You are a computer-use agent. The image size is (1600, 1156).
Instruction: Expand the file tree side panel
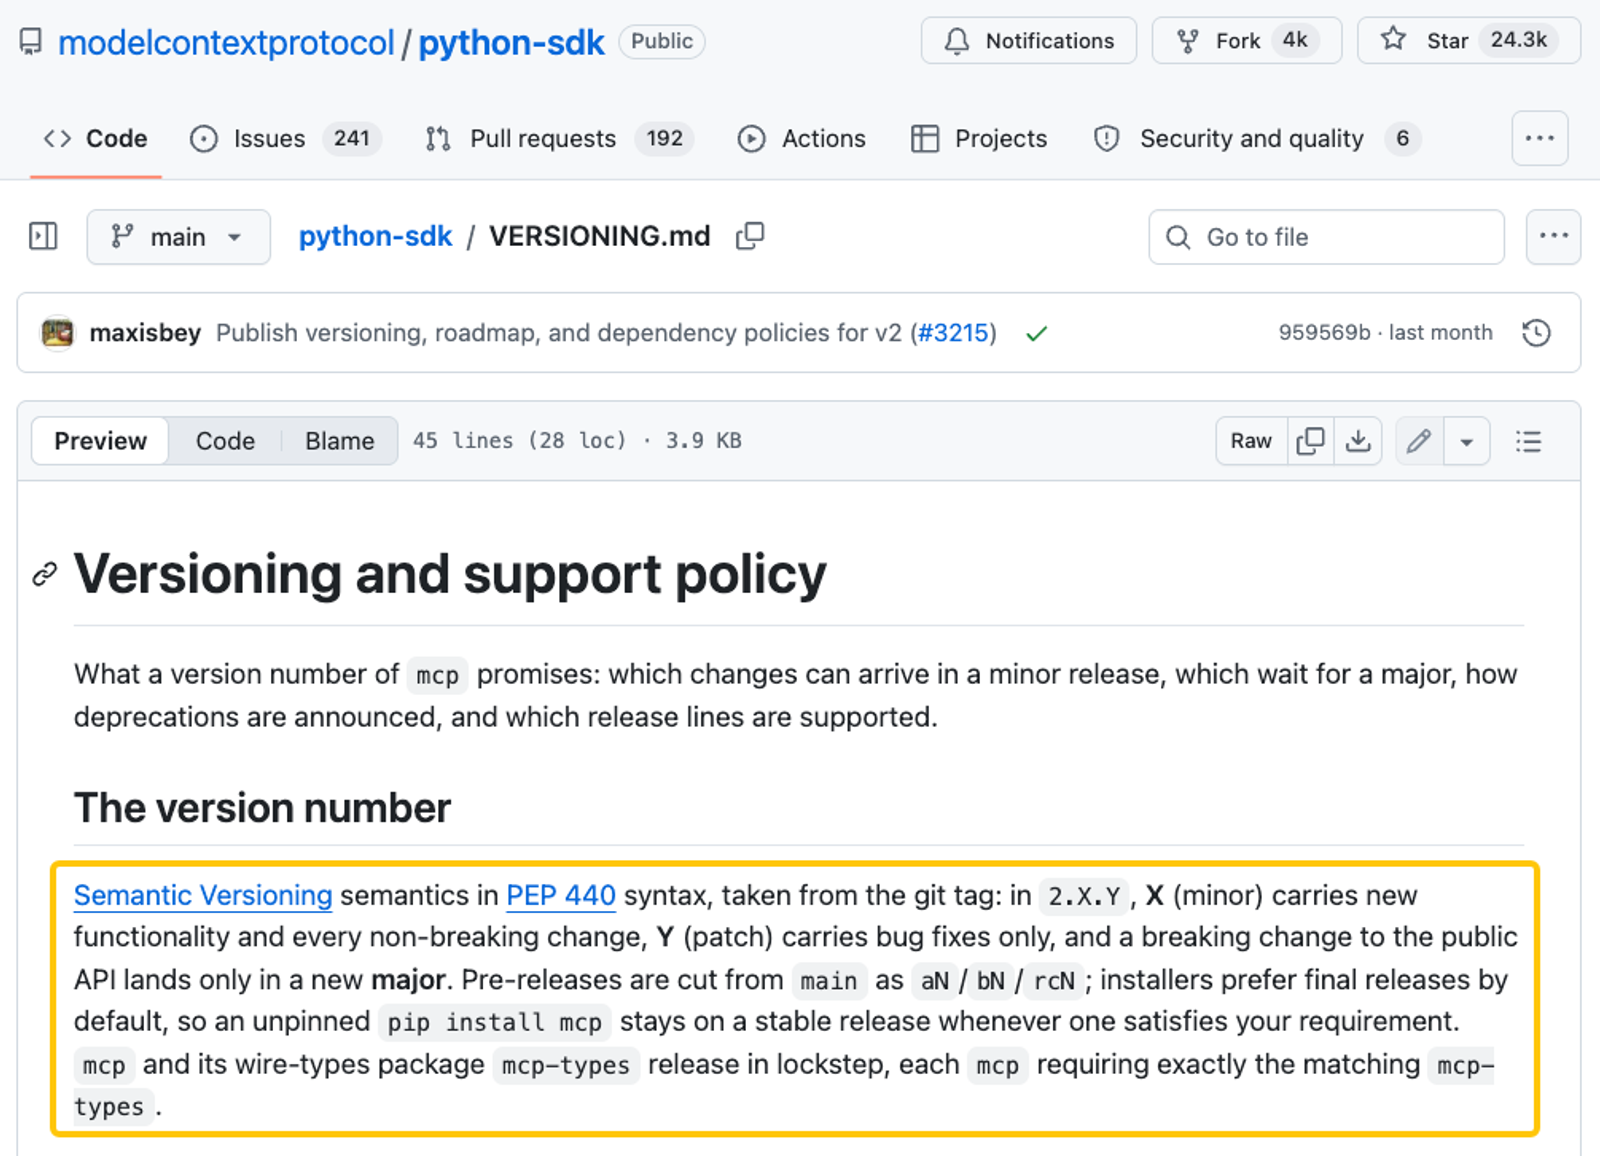point(44,237)
